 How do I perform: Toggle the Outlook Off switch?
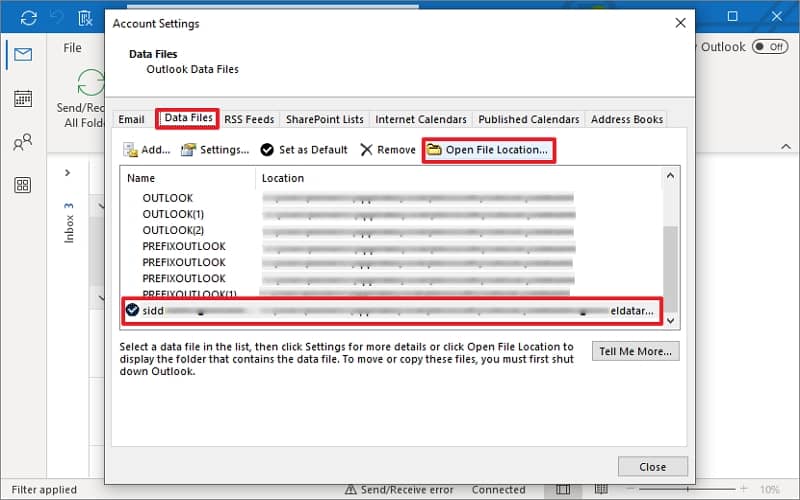[770, 47]
